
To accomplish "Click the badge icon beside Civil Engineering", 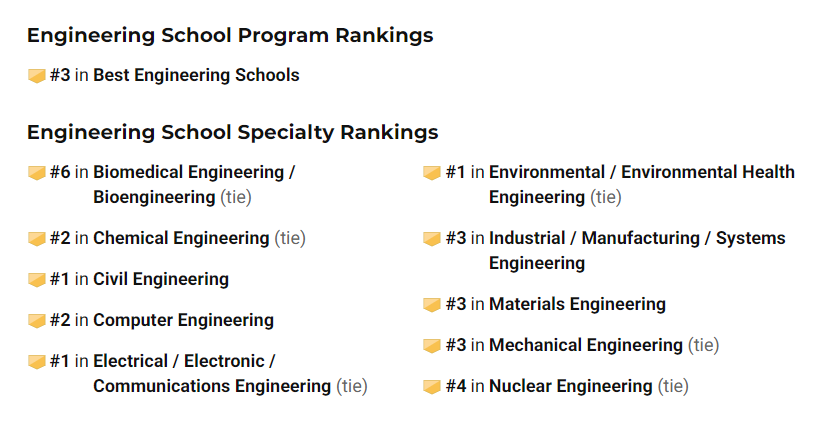I will (37, 280).
